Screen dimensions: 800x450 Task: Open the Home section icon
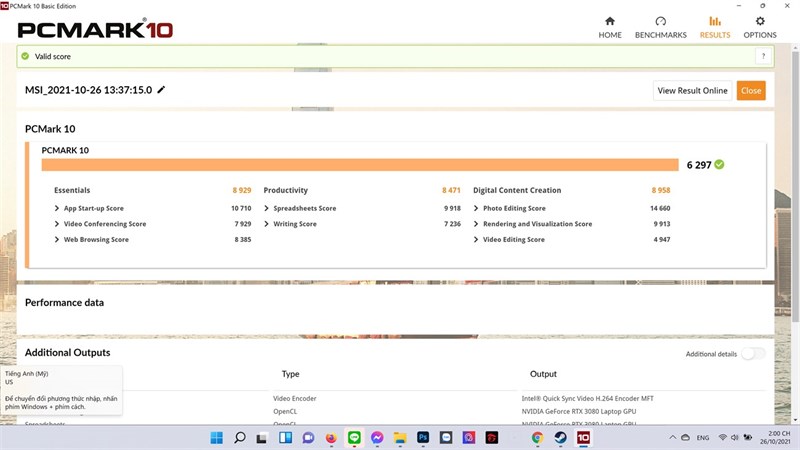(x=610, y=21)
